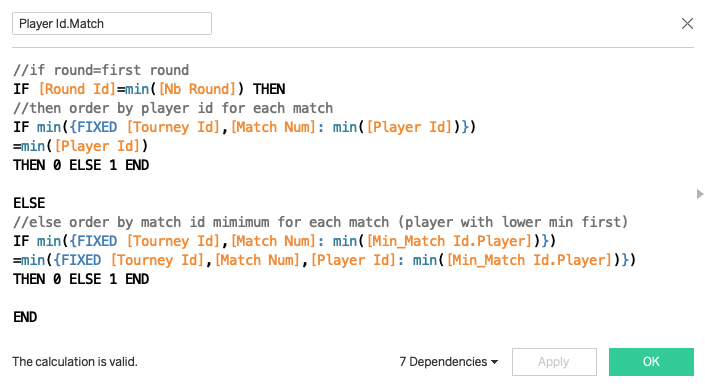
Task: Open the 7 Dependencies dropdown
Action: coord(448,362)
